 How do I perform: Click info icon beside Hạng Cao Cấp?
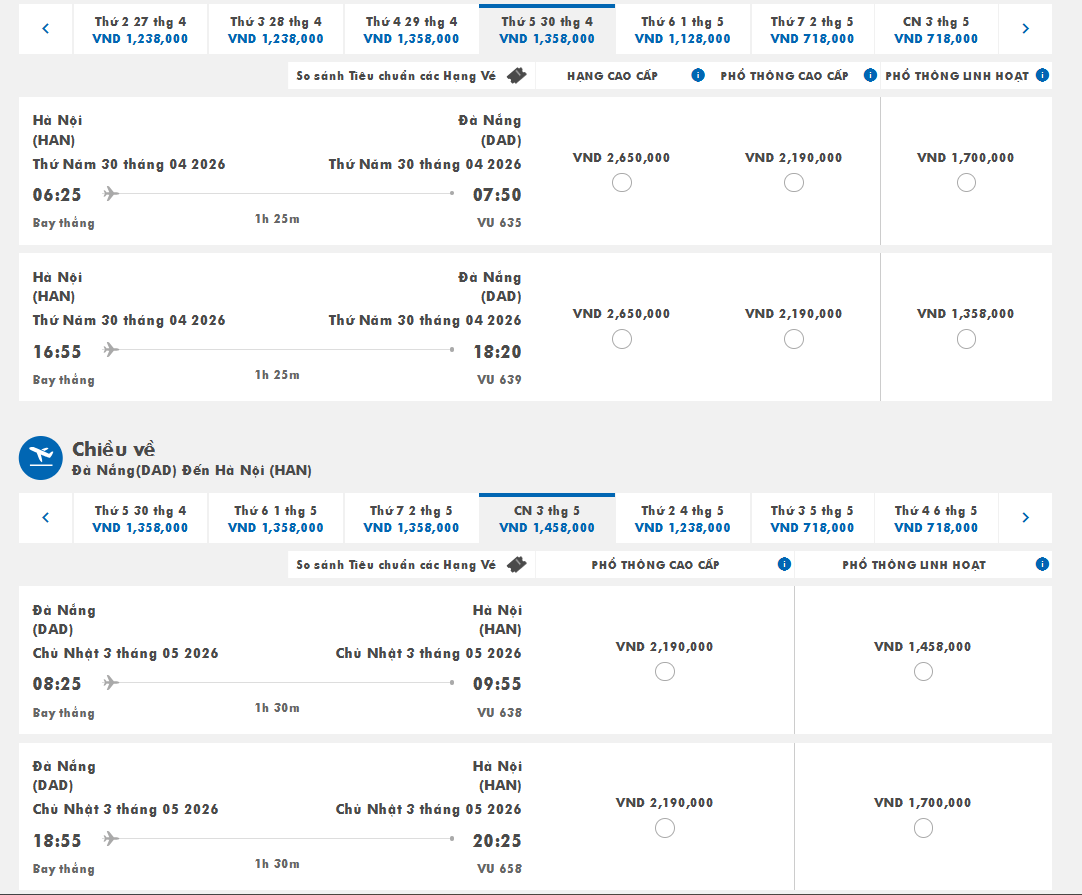point(698,76)
